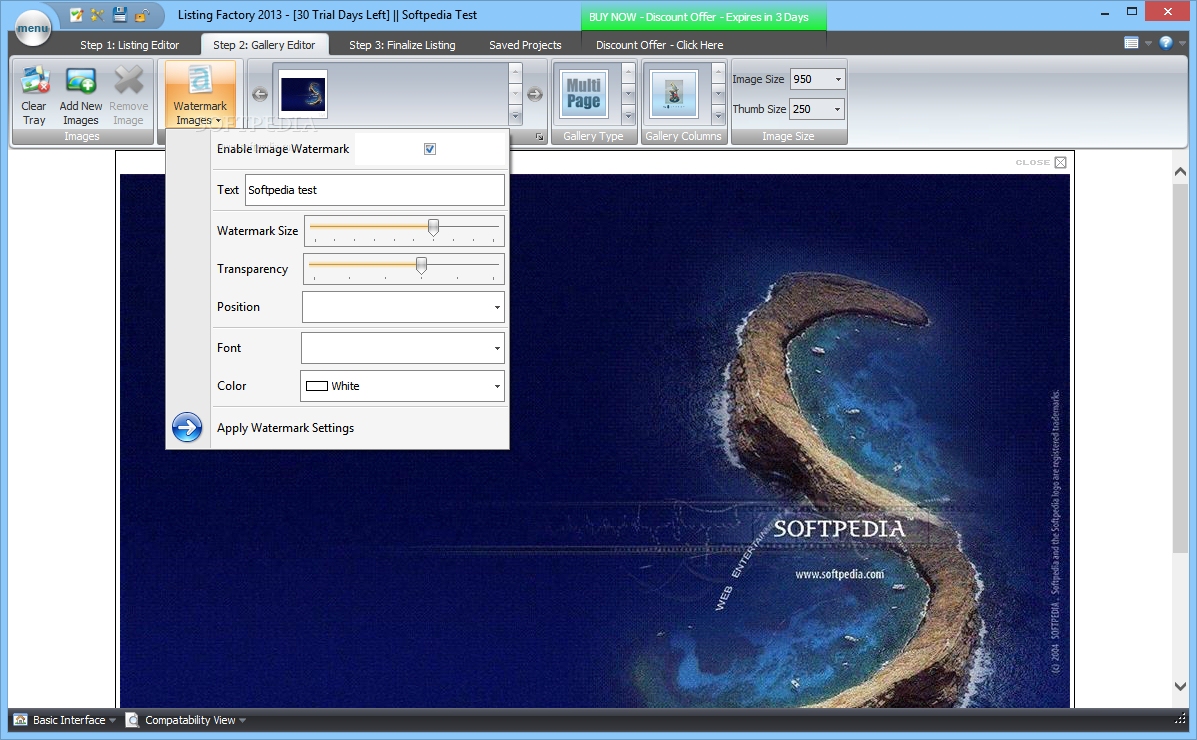This screenshot has width=1197, height=740.
Task: Click the preview scrollbar down arrow
Action: (x=1180, y=686)
